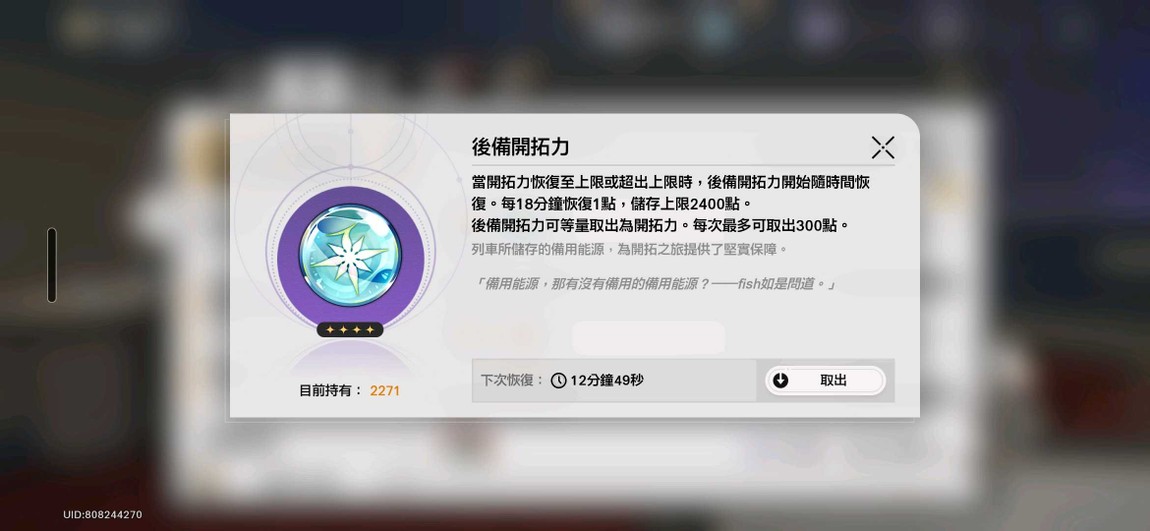Screen dimensions: 1150x531
Task: Click the gray 列車所儲存的備用能源 lore text
Action: point(630,249)
